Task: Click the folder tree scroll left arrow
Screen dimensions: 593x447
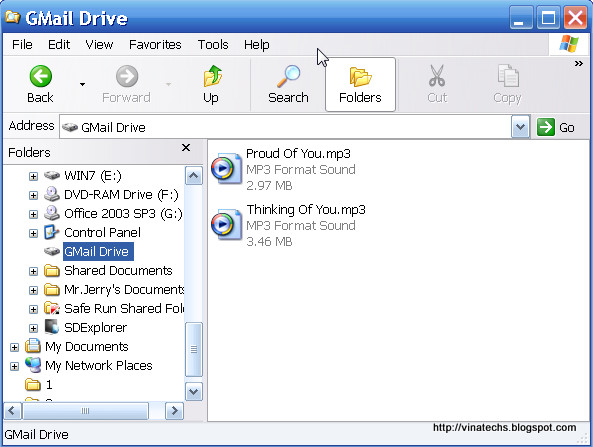Action: (x=12, y=411)
